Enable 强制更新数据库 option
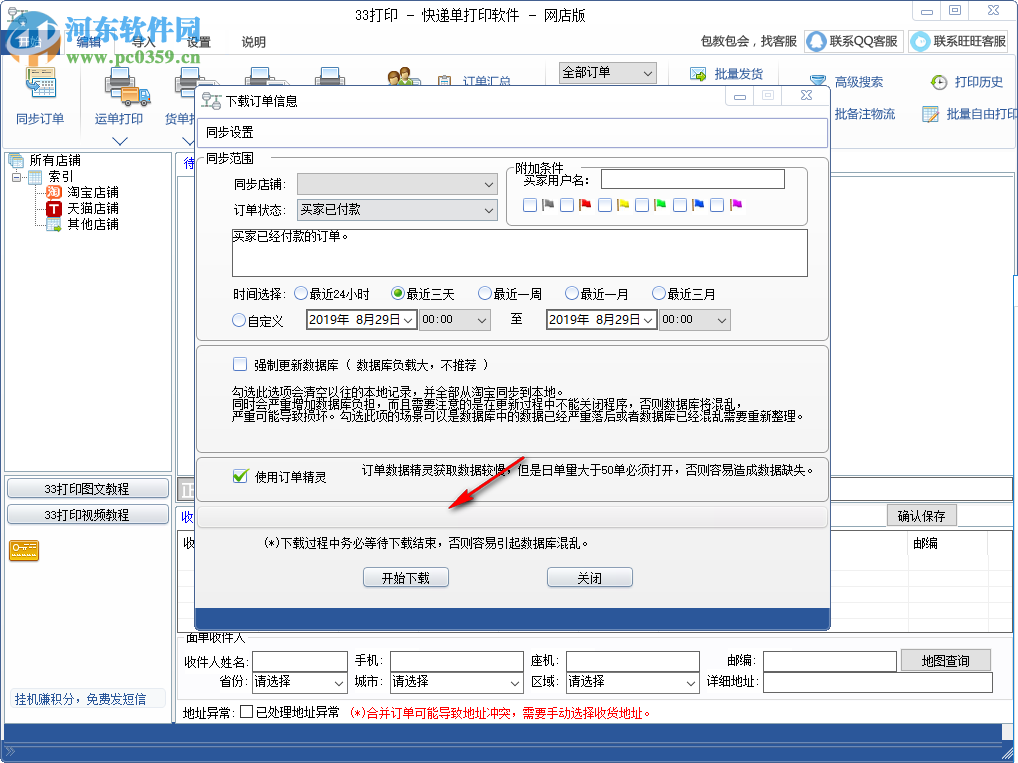Viewport: 1018px width, 763px height. point(240,364)
